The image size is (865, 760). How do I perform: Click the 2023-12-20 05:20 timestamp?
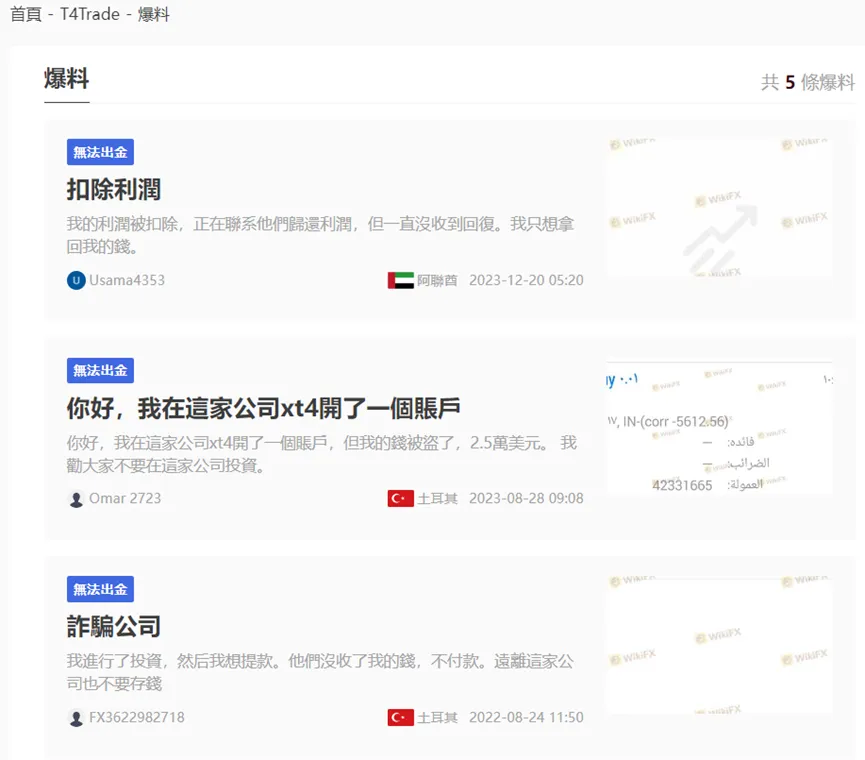(526, 280)
